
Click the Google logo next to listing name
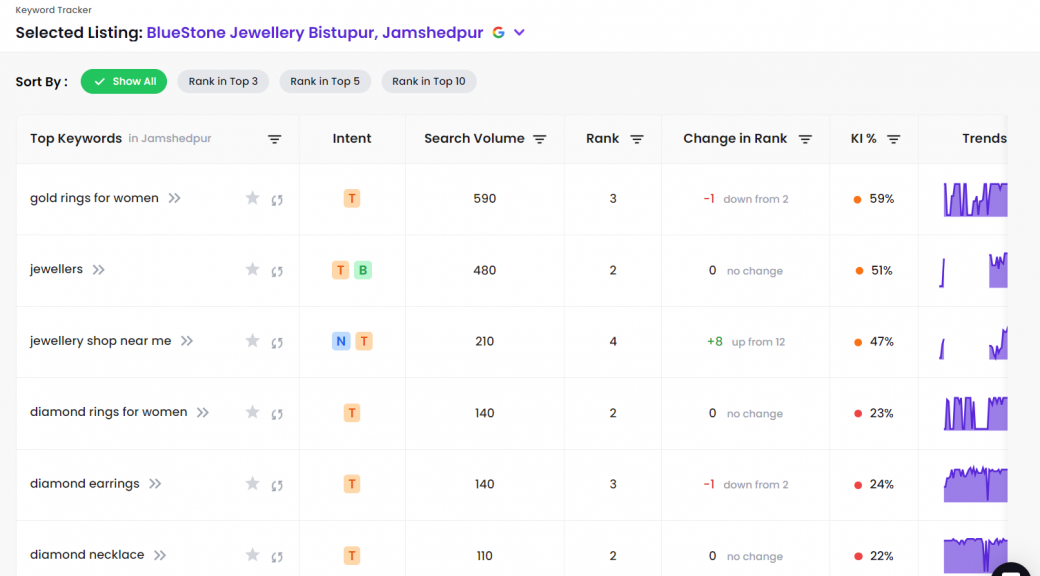pos(498,33)
